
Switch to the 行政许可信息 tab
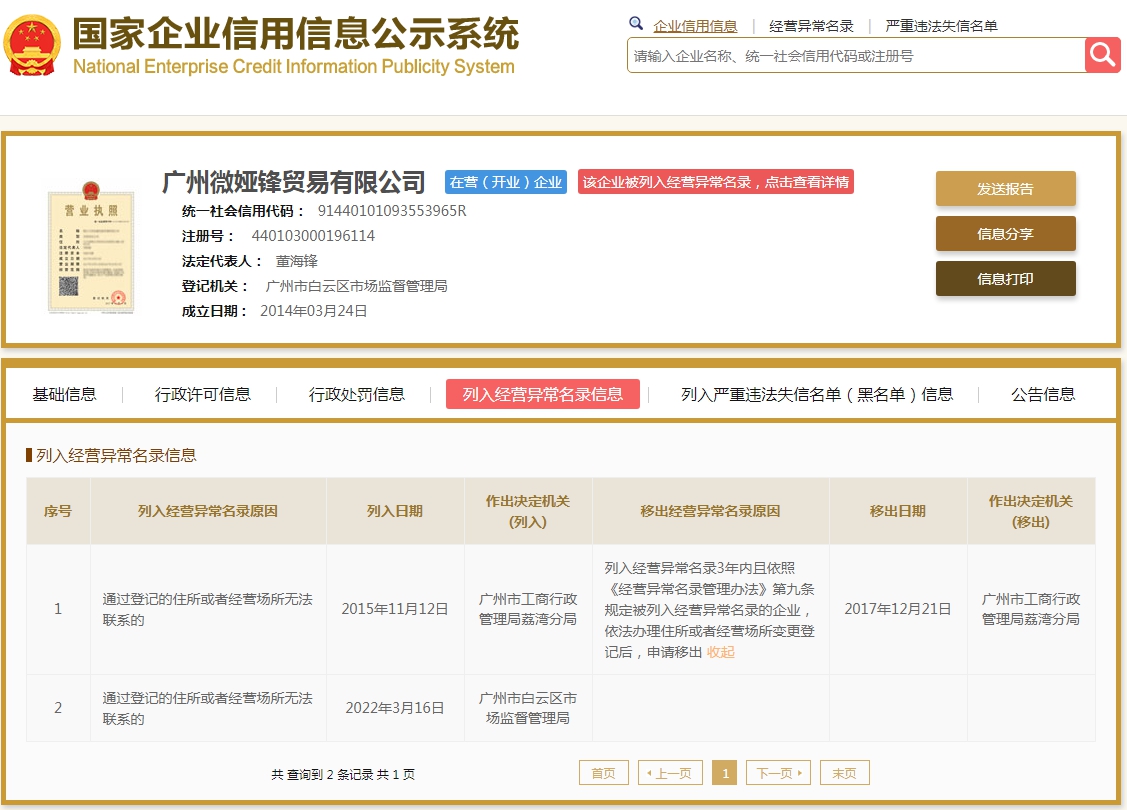(x=203, y=394)
